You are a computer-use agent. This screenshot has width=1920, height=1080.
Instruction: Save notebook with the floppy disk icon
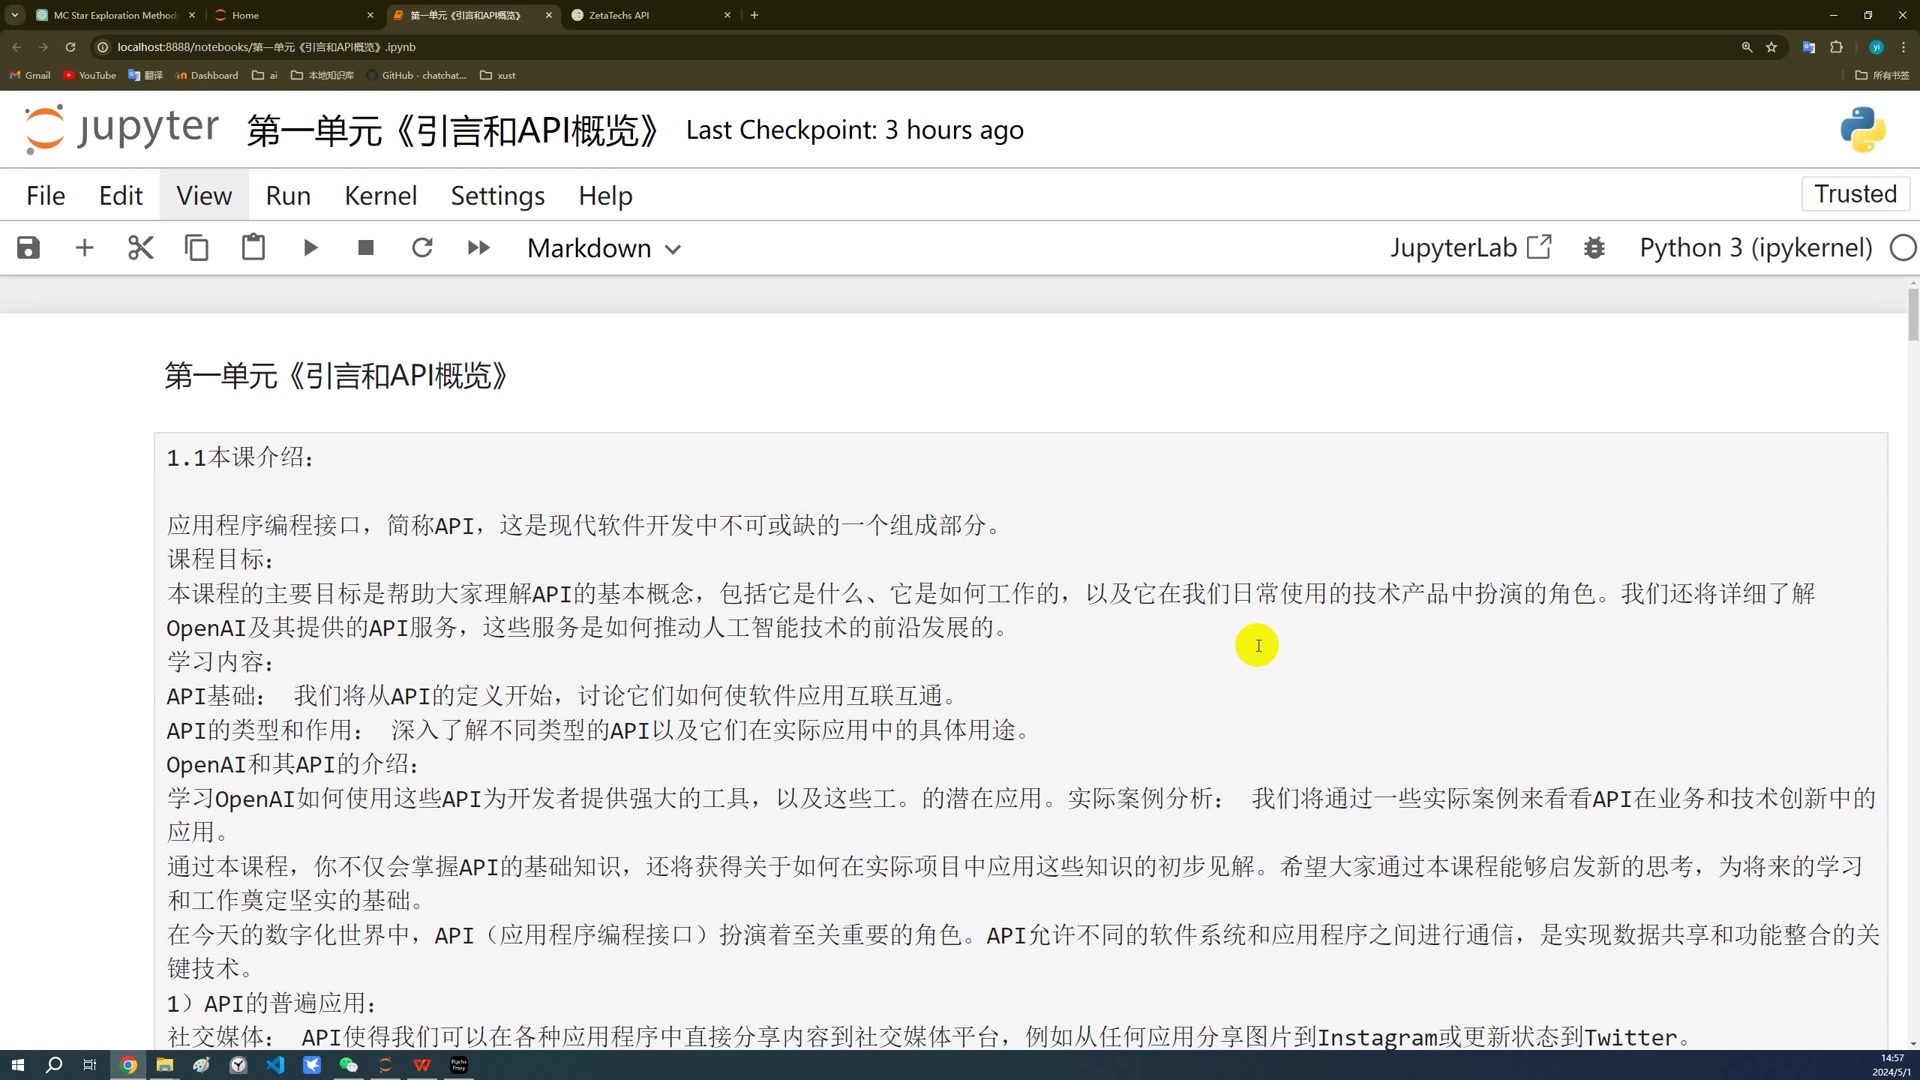(x=28, y=248)
